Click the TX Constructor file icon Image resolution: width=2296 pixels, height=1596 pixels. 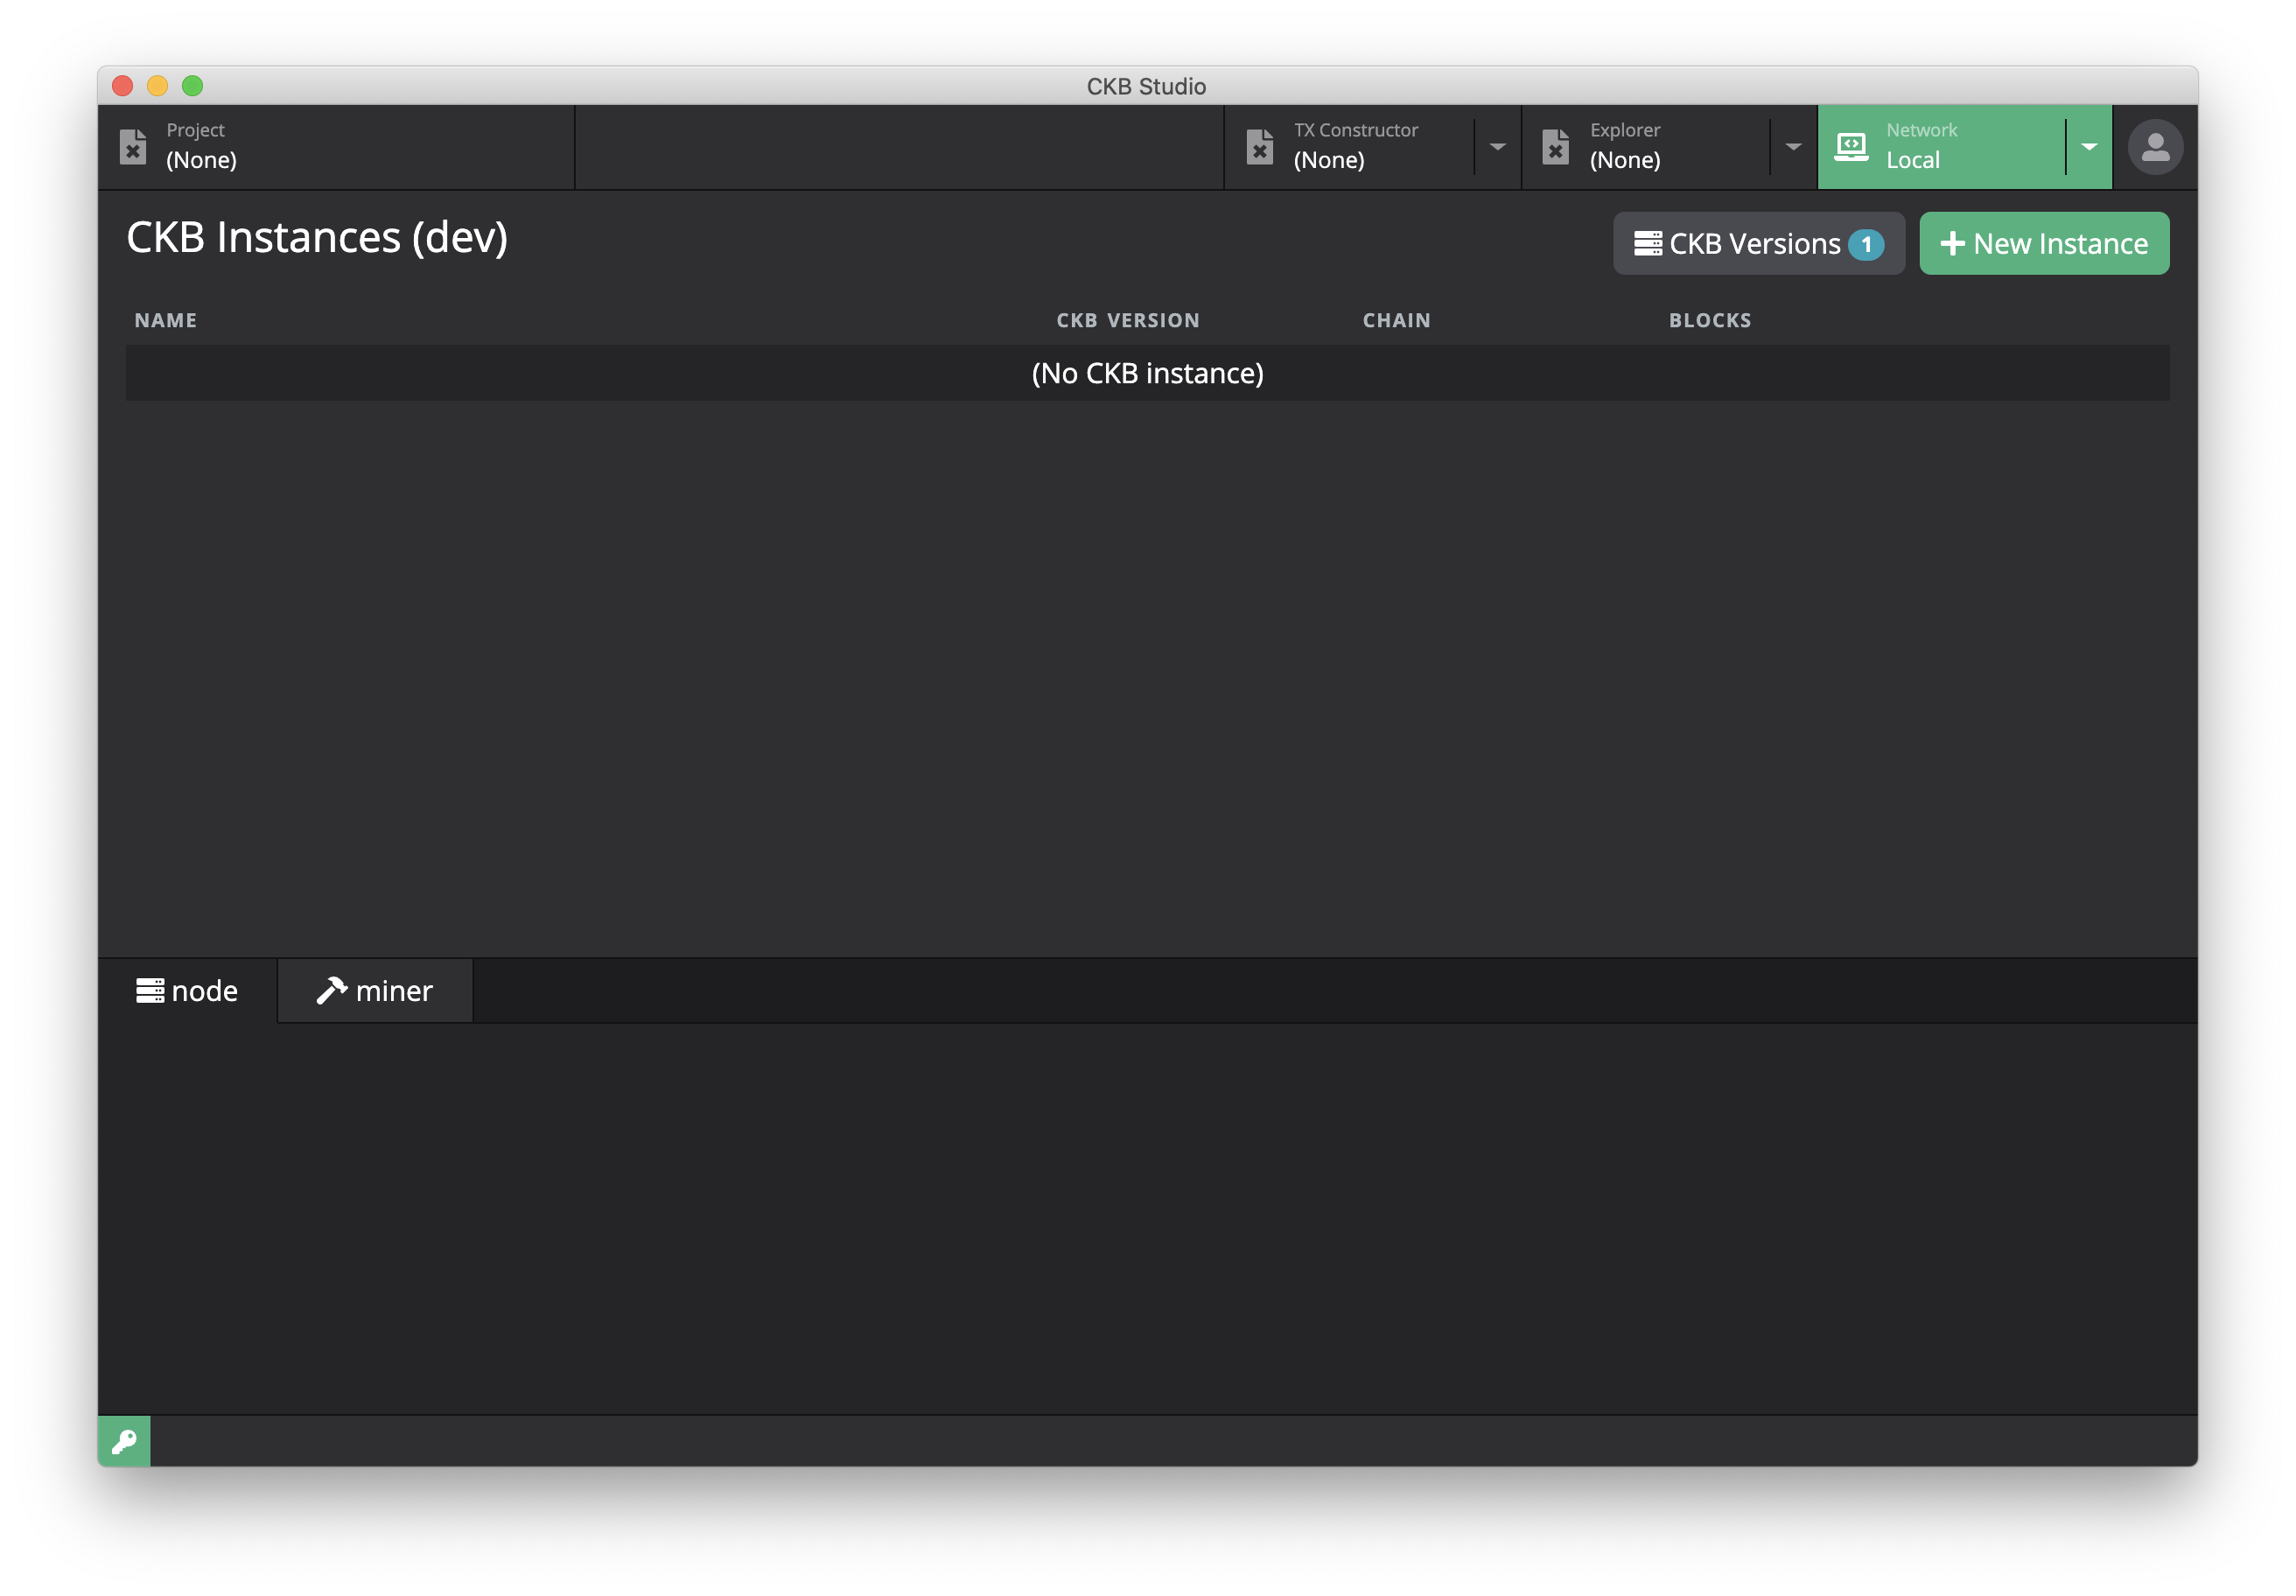tap(1260, 147)
